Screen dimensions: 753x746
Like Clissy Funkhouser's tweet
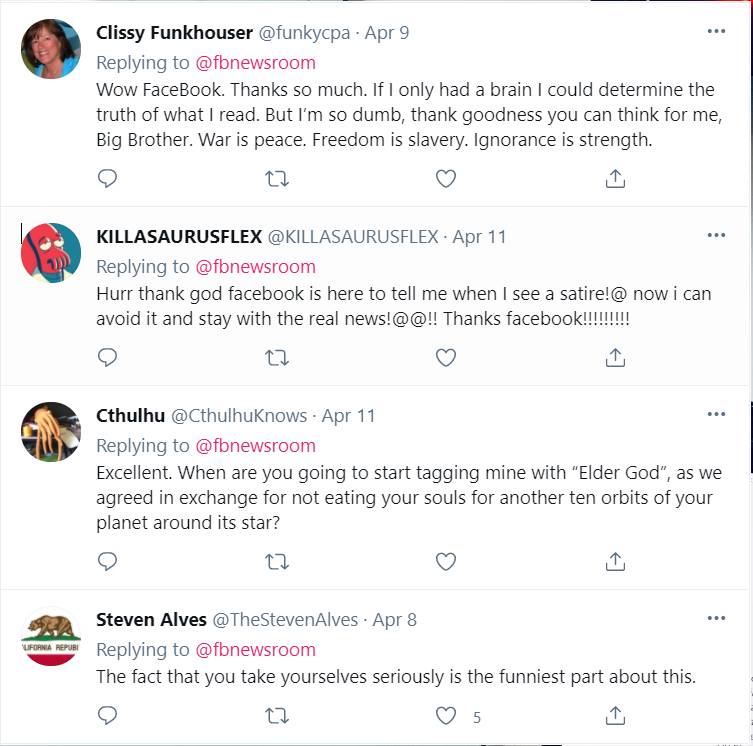click(446, 178)
